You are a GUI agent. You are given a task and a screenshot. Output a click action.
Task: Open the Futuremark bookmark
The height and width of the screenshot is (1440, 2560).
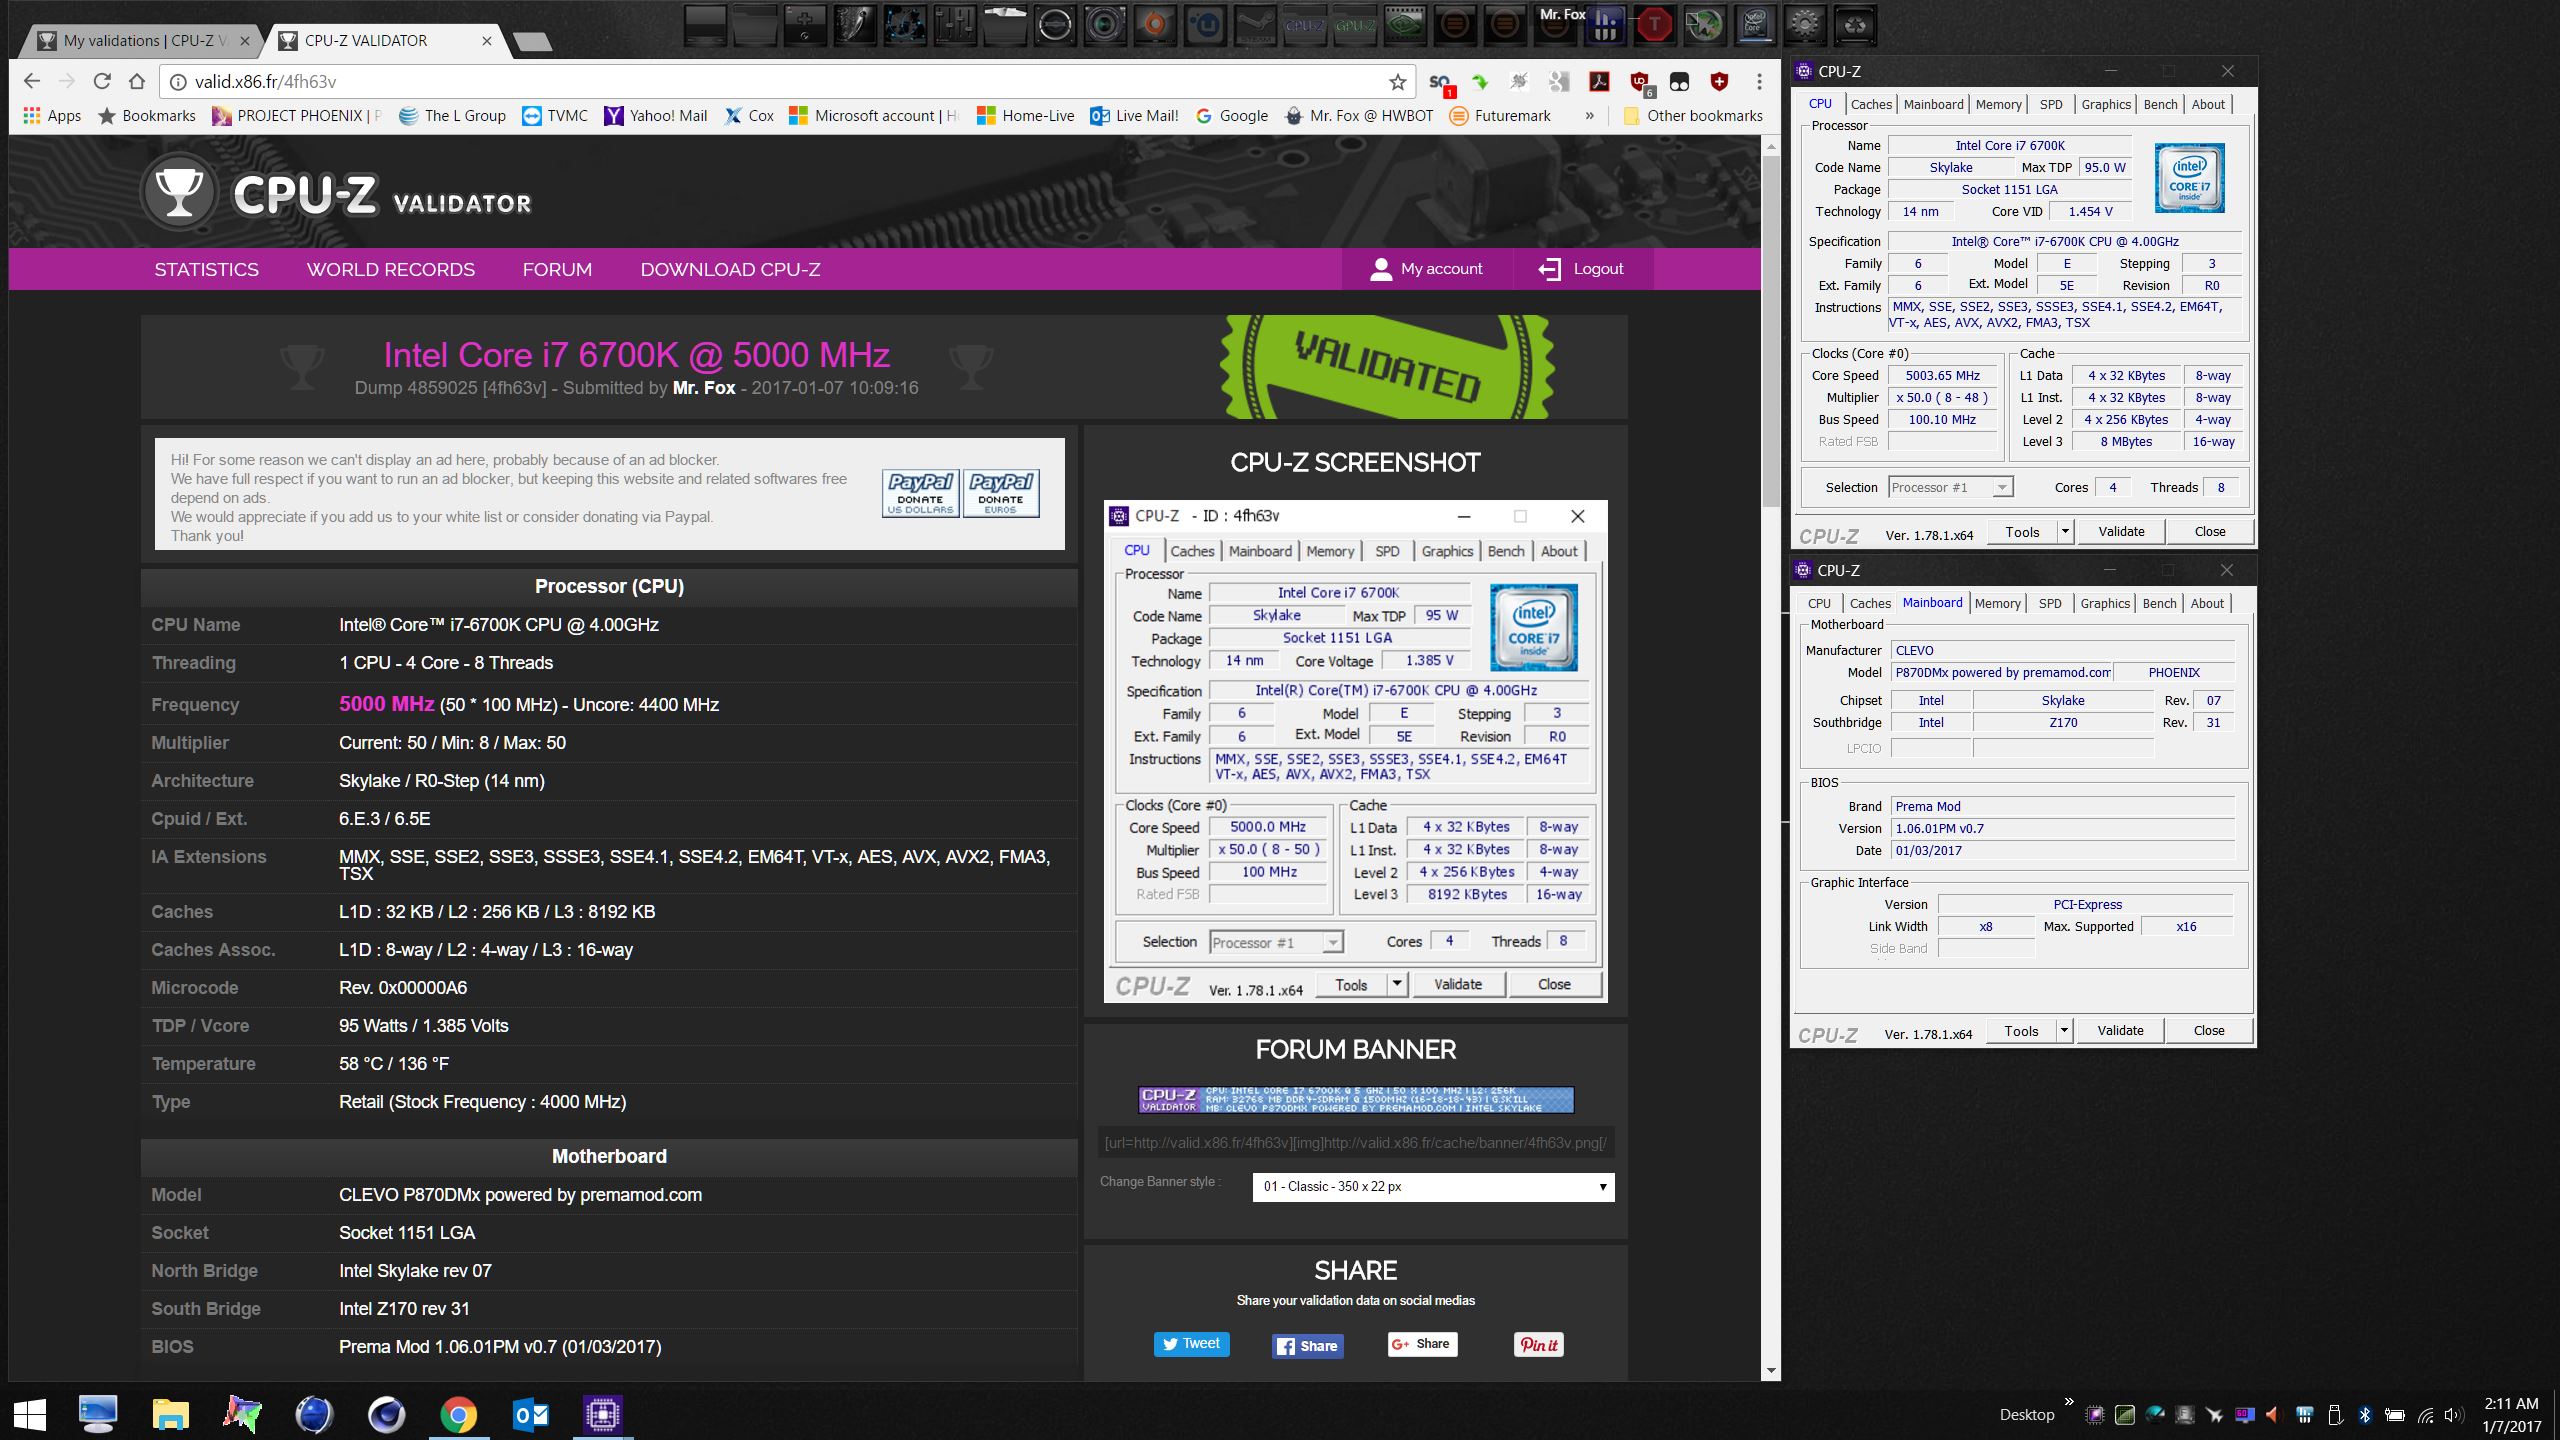tap(1500, 116)
